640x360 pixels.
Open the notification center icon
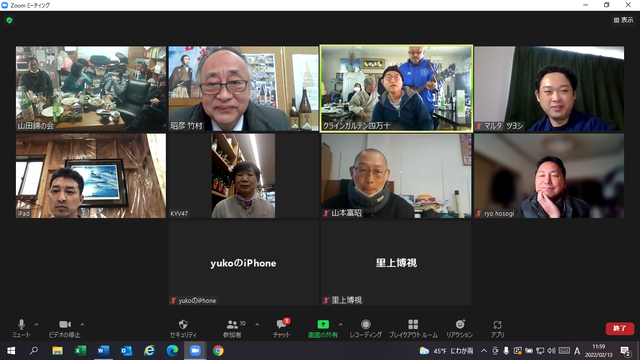coord(625,351)
